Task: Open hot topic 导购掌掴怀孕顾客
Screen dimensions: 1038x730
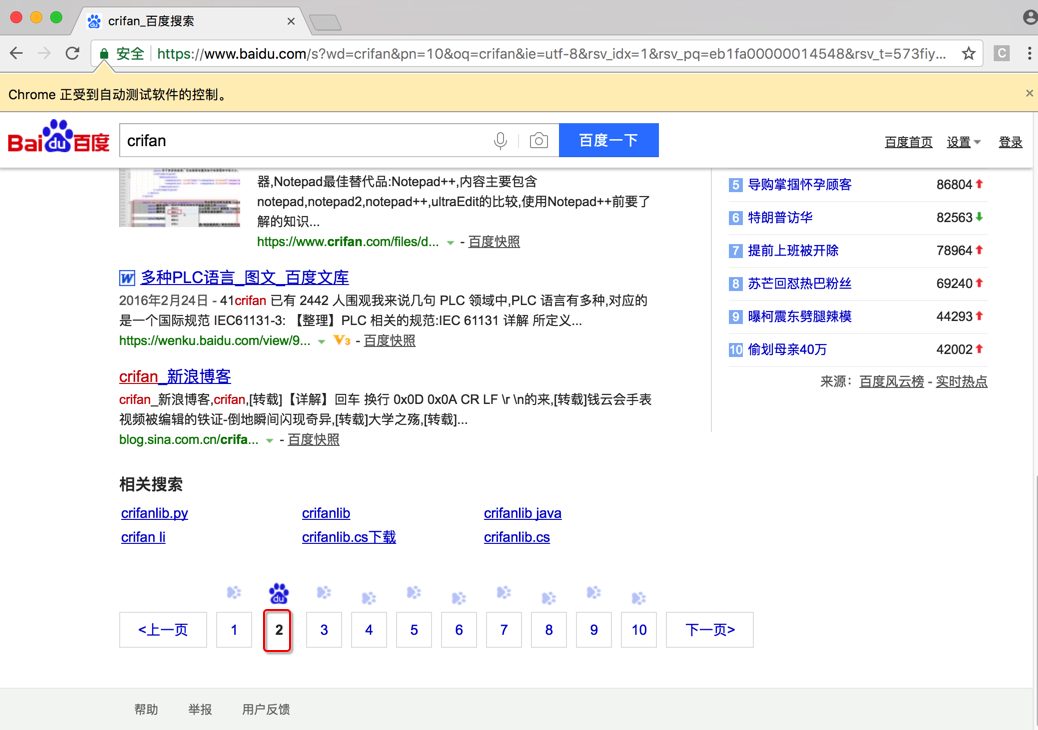Action: point(800,185)
